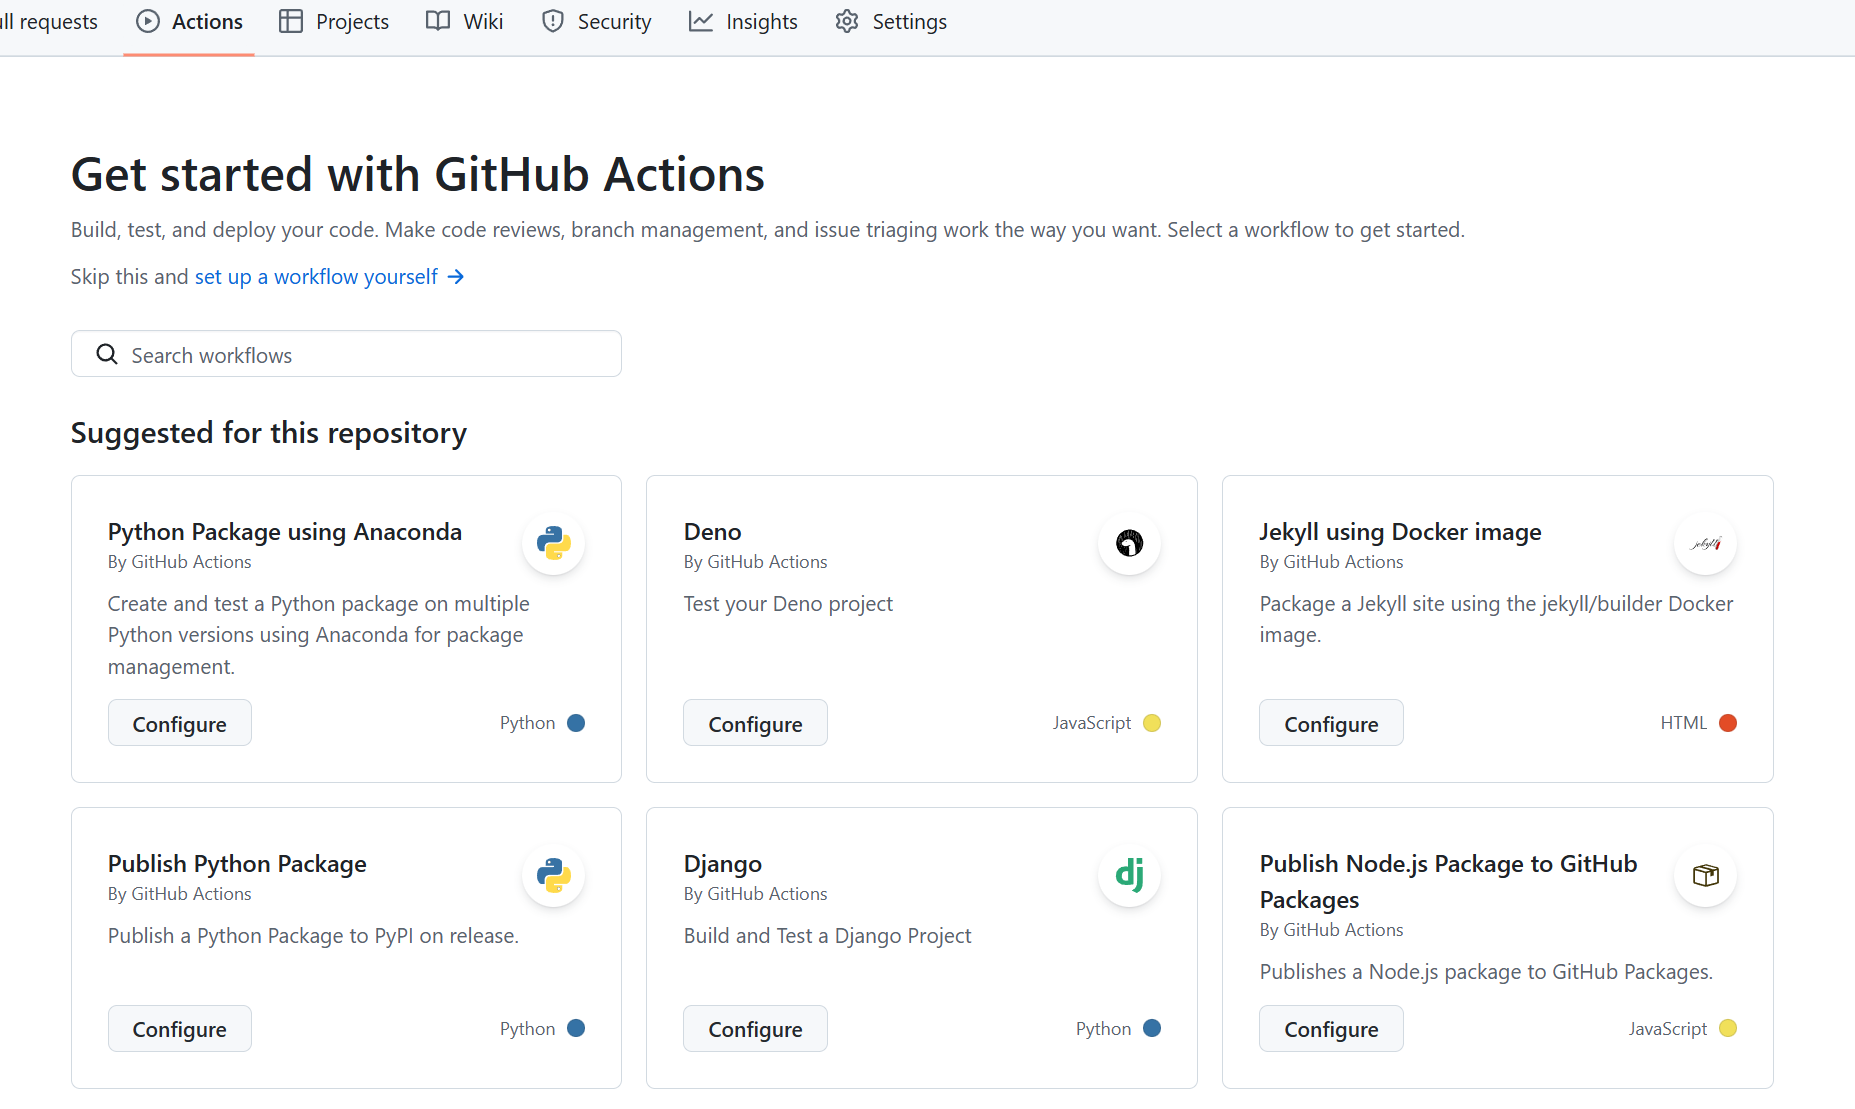Click 'By GitHub Actions' under Django

point(755,894)
